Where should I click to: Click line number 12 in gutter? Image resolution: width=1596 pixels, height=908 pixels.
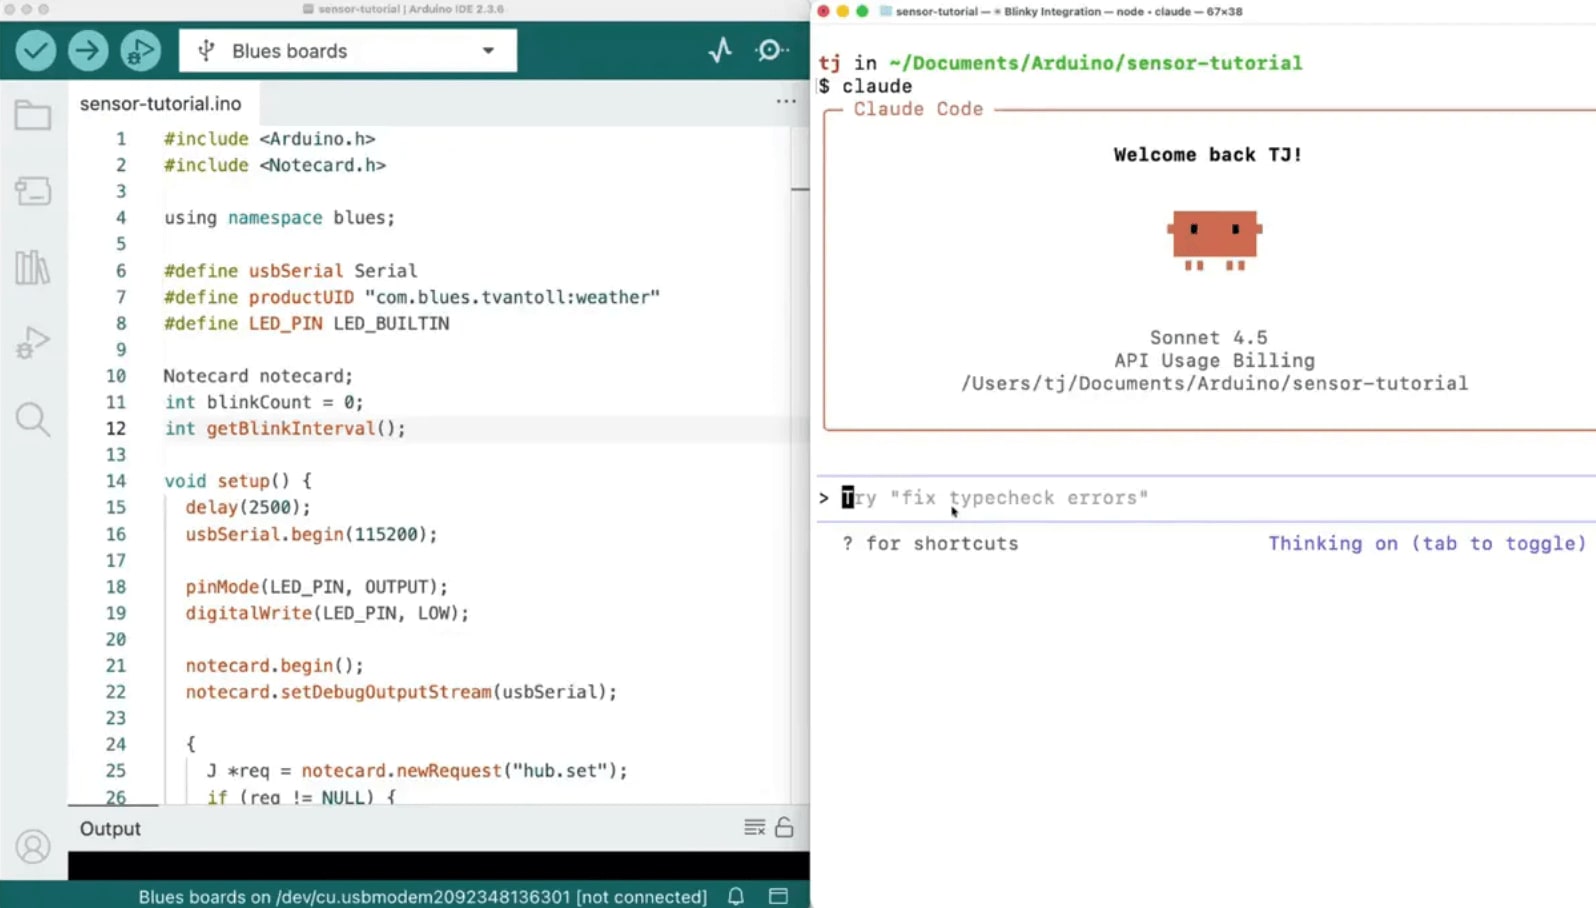click(116, 428)
